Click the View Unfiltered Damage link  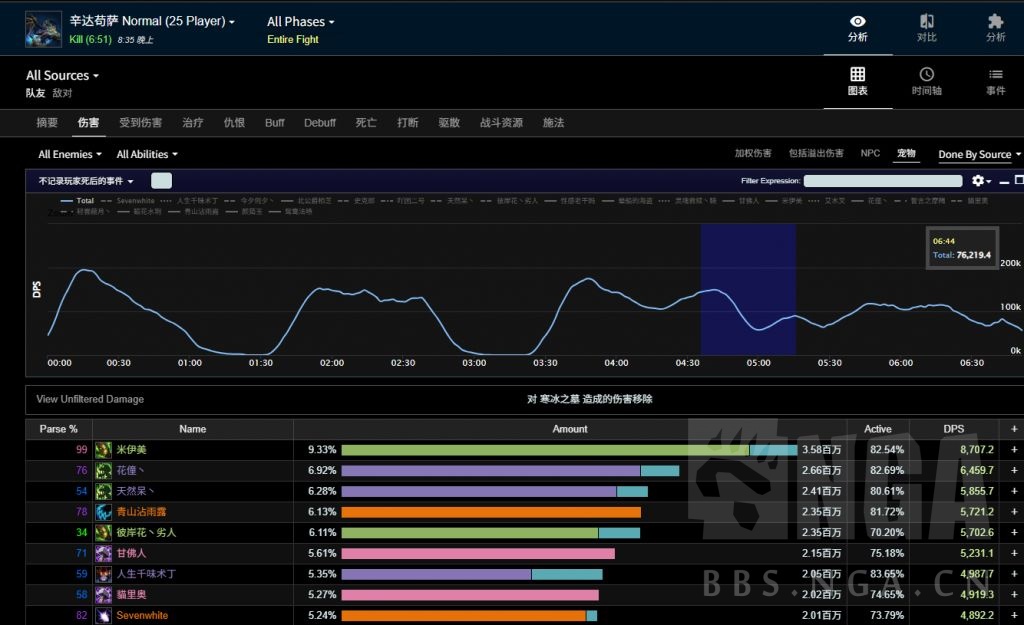90,399
